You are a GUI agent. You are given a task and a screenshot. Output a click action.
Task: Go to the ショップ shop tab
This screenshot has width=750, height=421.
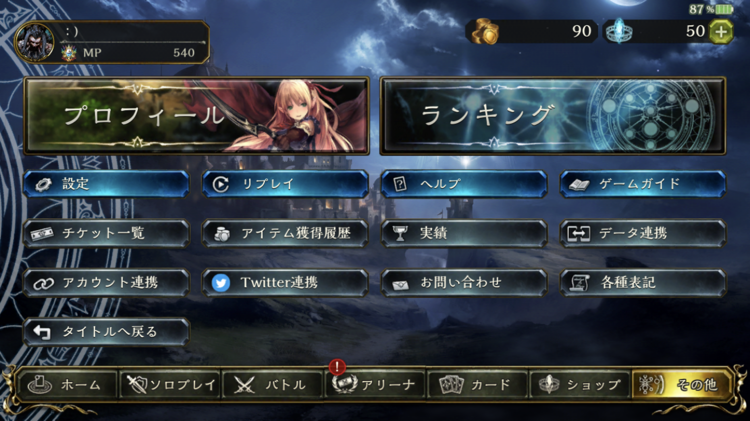580,384
